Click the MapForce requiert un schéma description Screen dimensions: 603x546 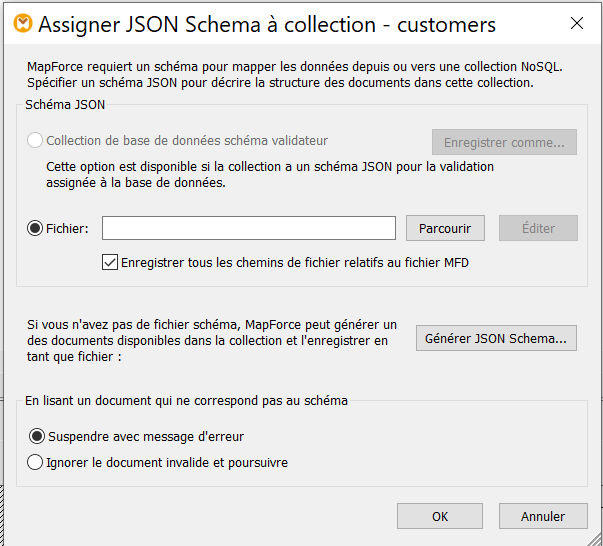(x=294, y=74)
